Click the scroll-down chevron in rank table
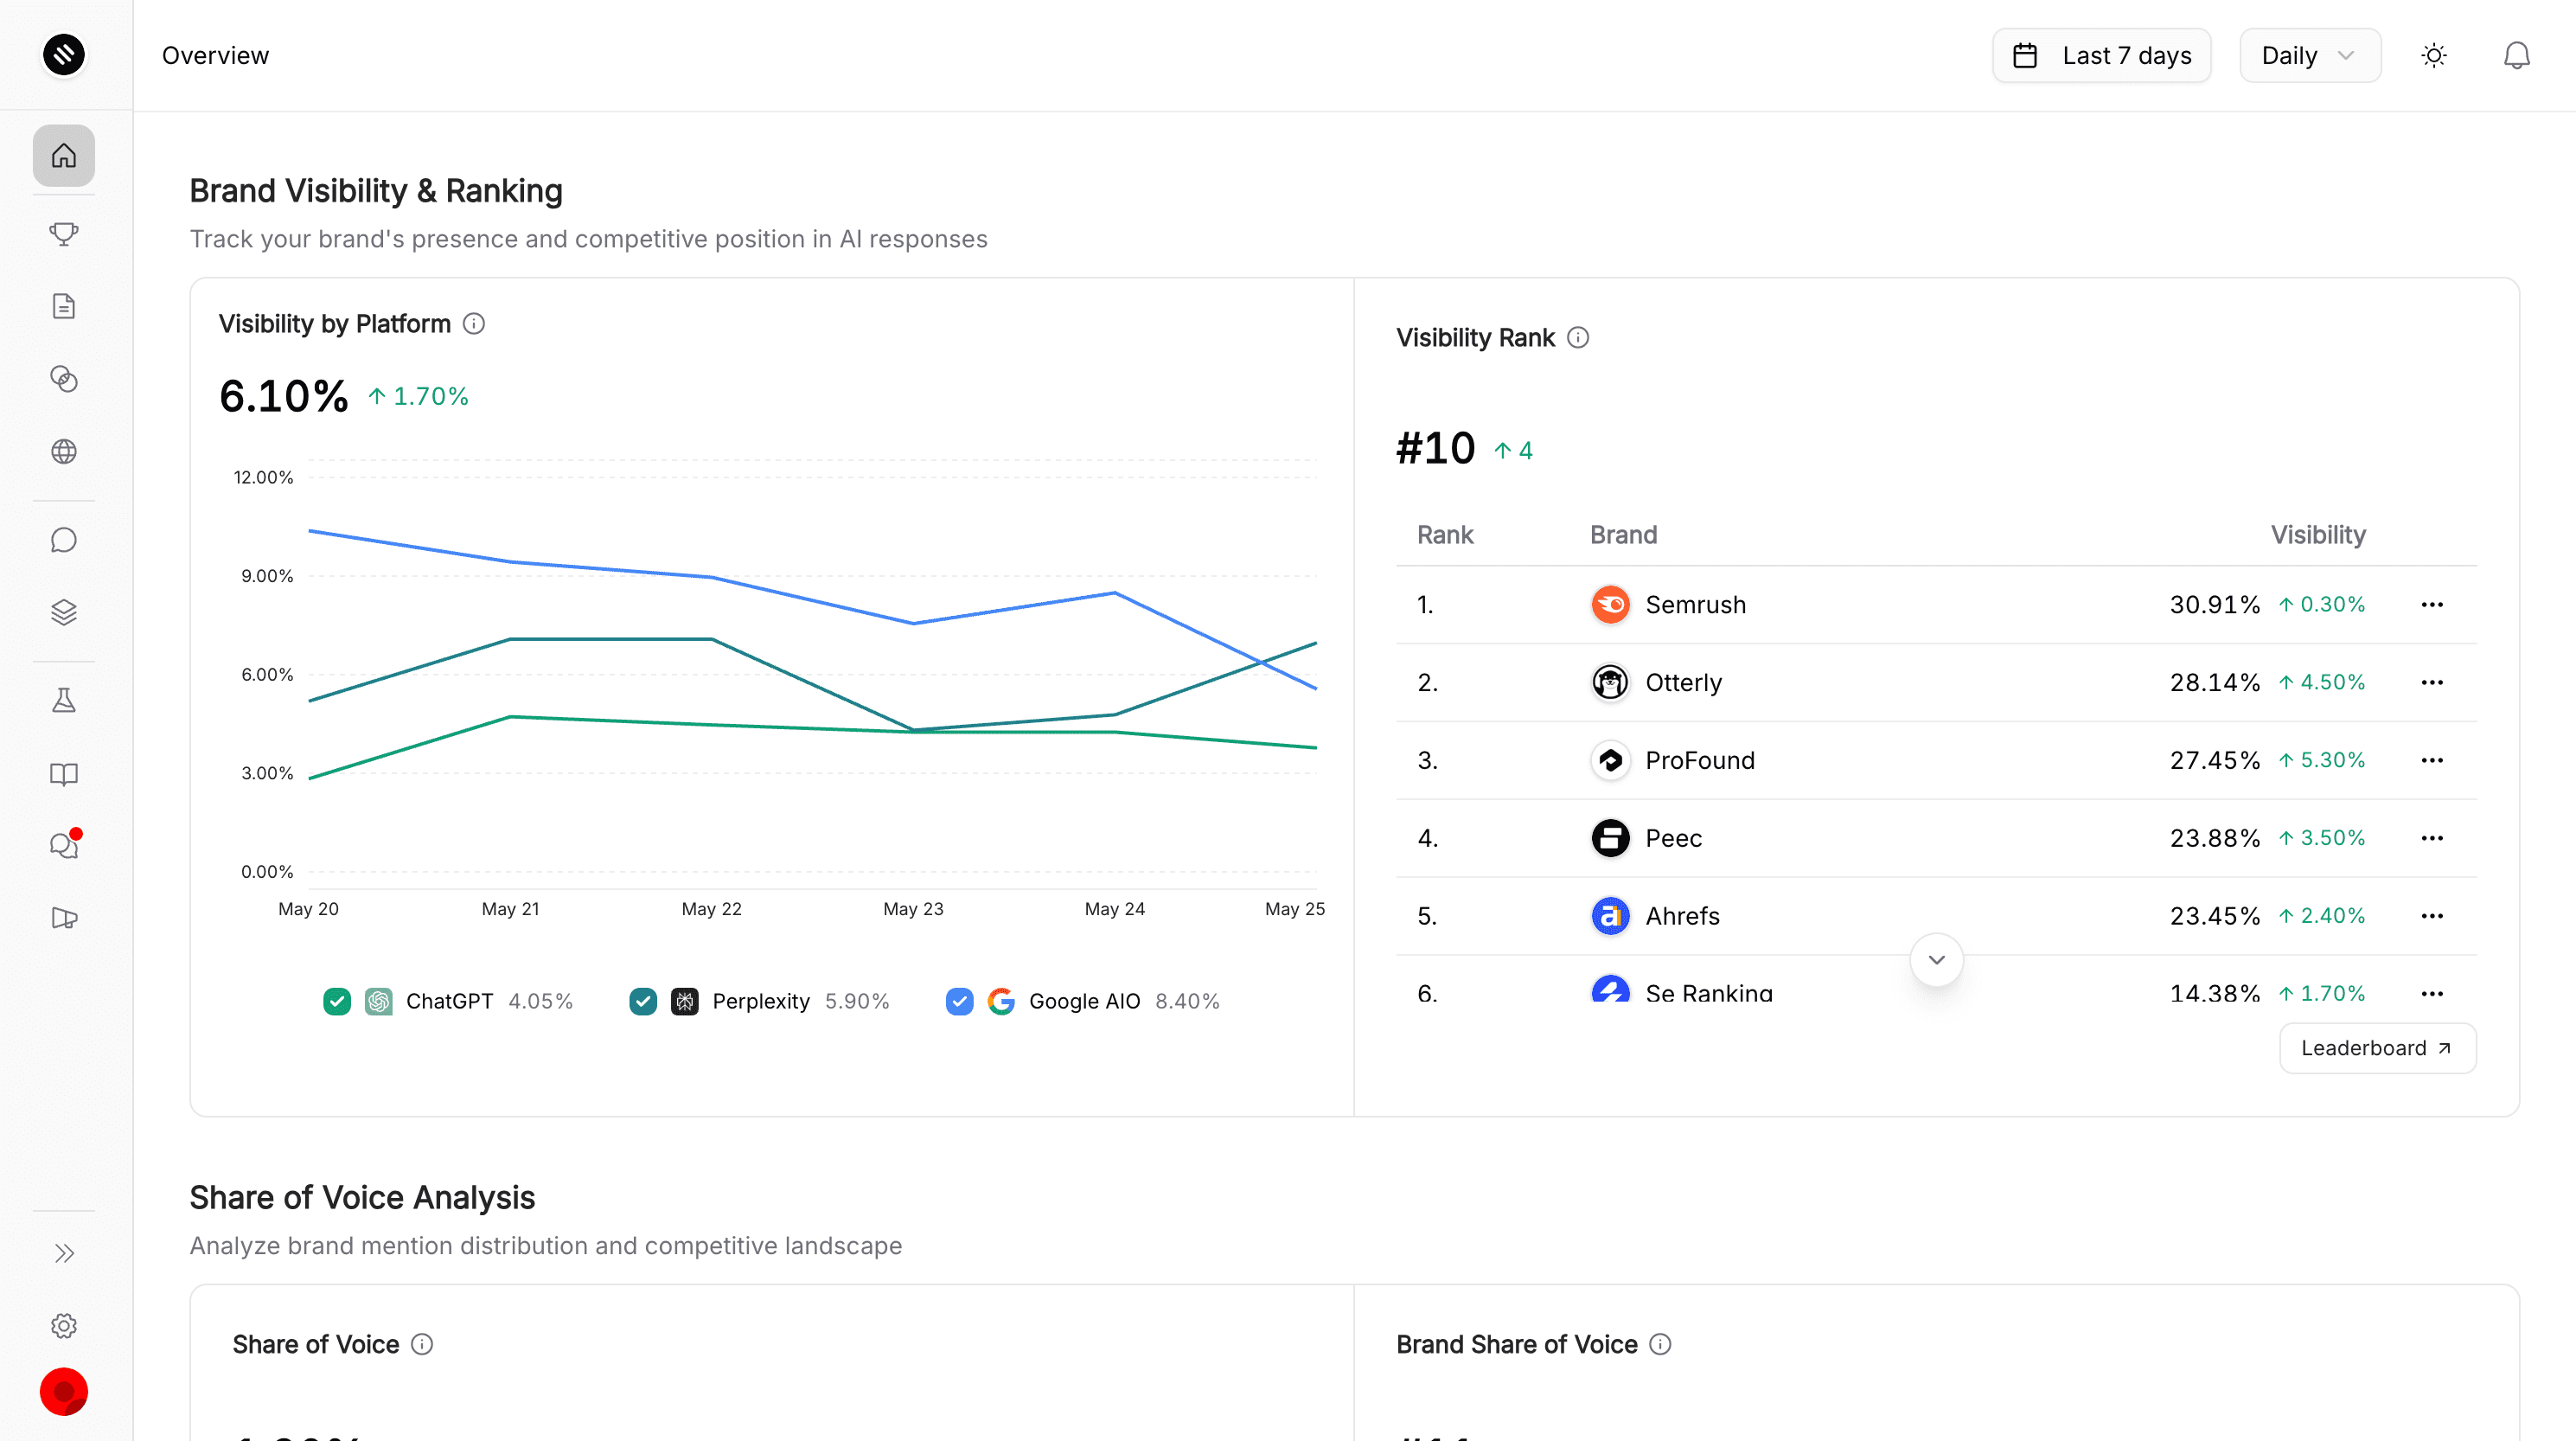The width and height of the screenshot is (2576, 1441). pos(1937,960)
